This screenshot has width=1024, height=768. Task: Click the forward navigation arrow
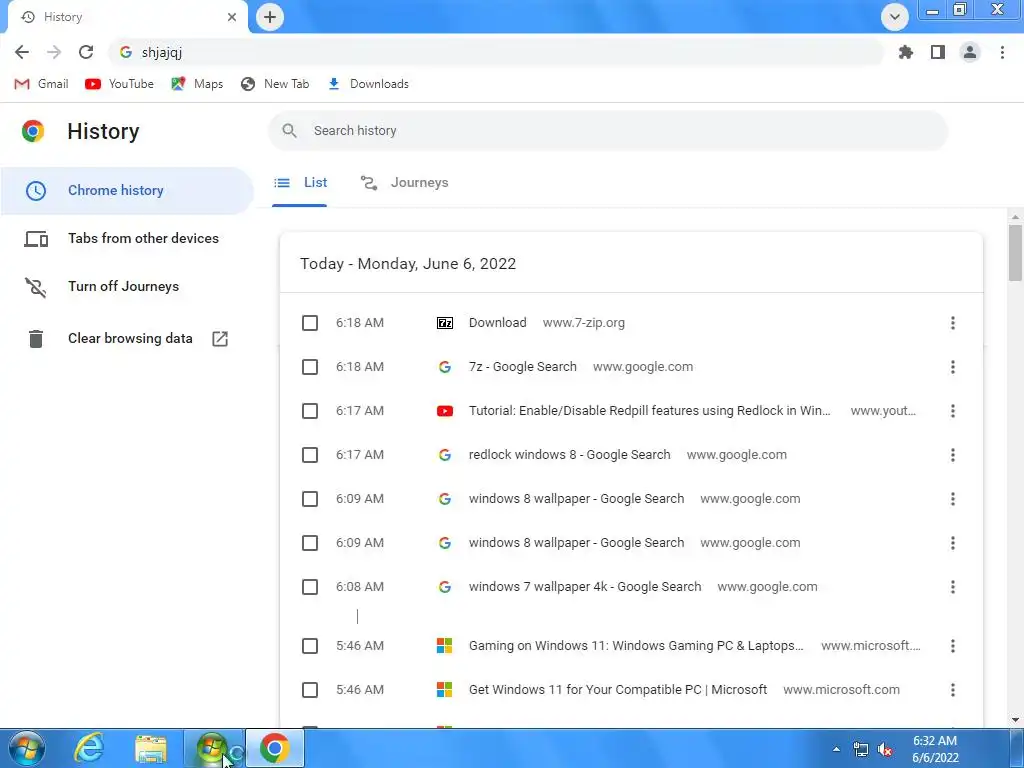point(54,52)
